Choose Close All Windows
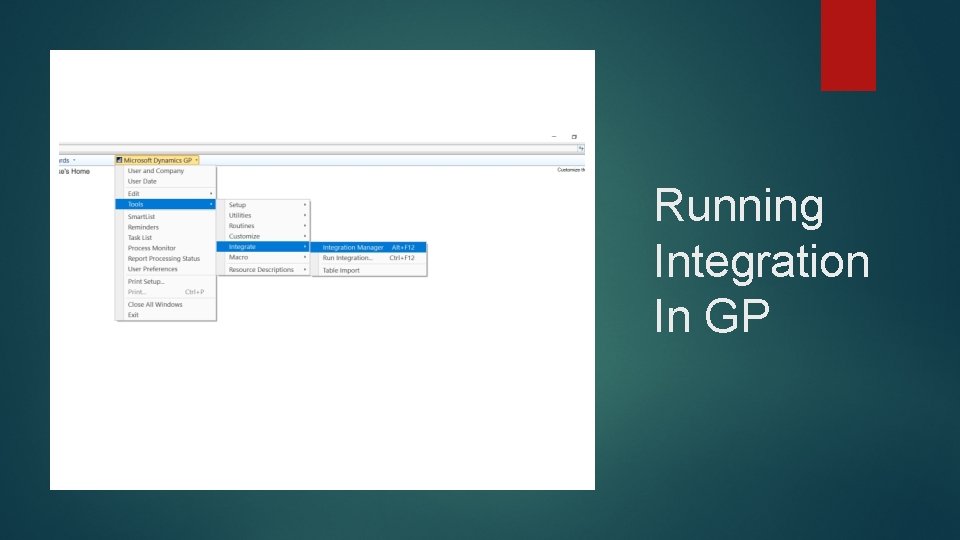The height and width of the screenshot is (540, 960). tap(166, 304)
